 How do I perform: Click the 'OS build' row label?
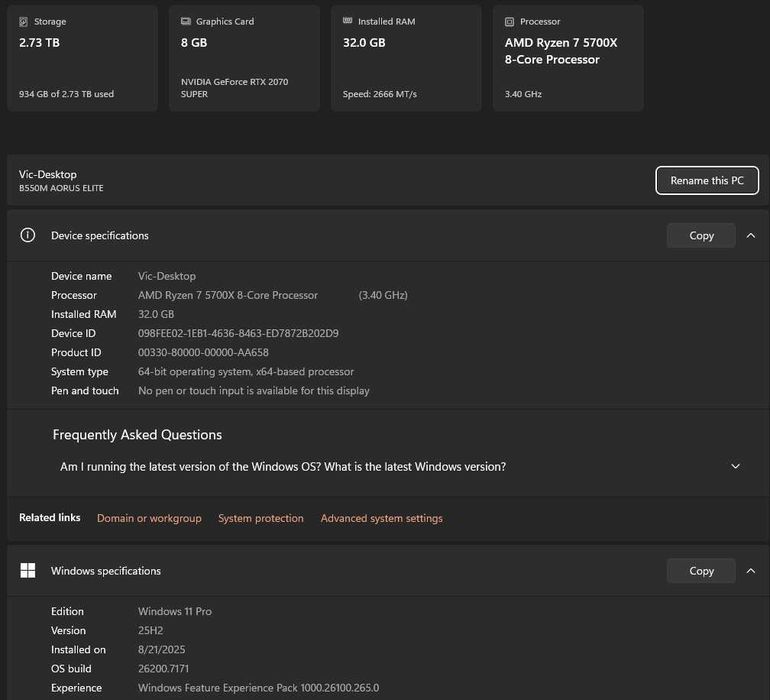coord(71,669)
